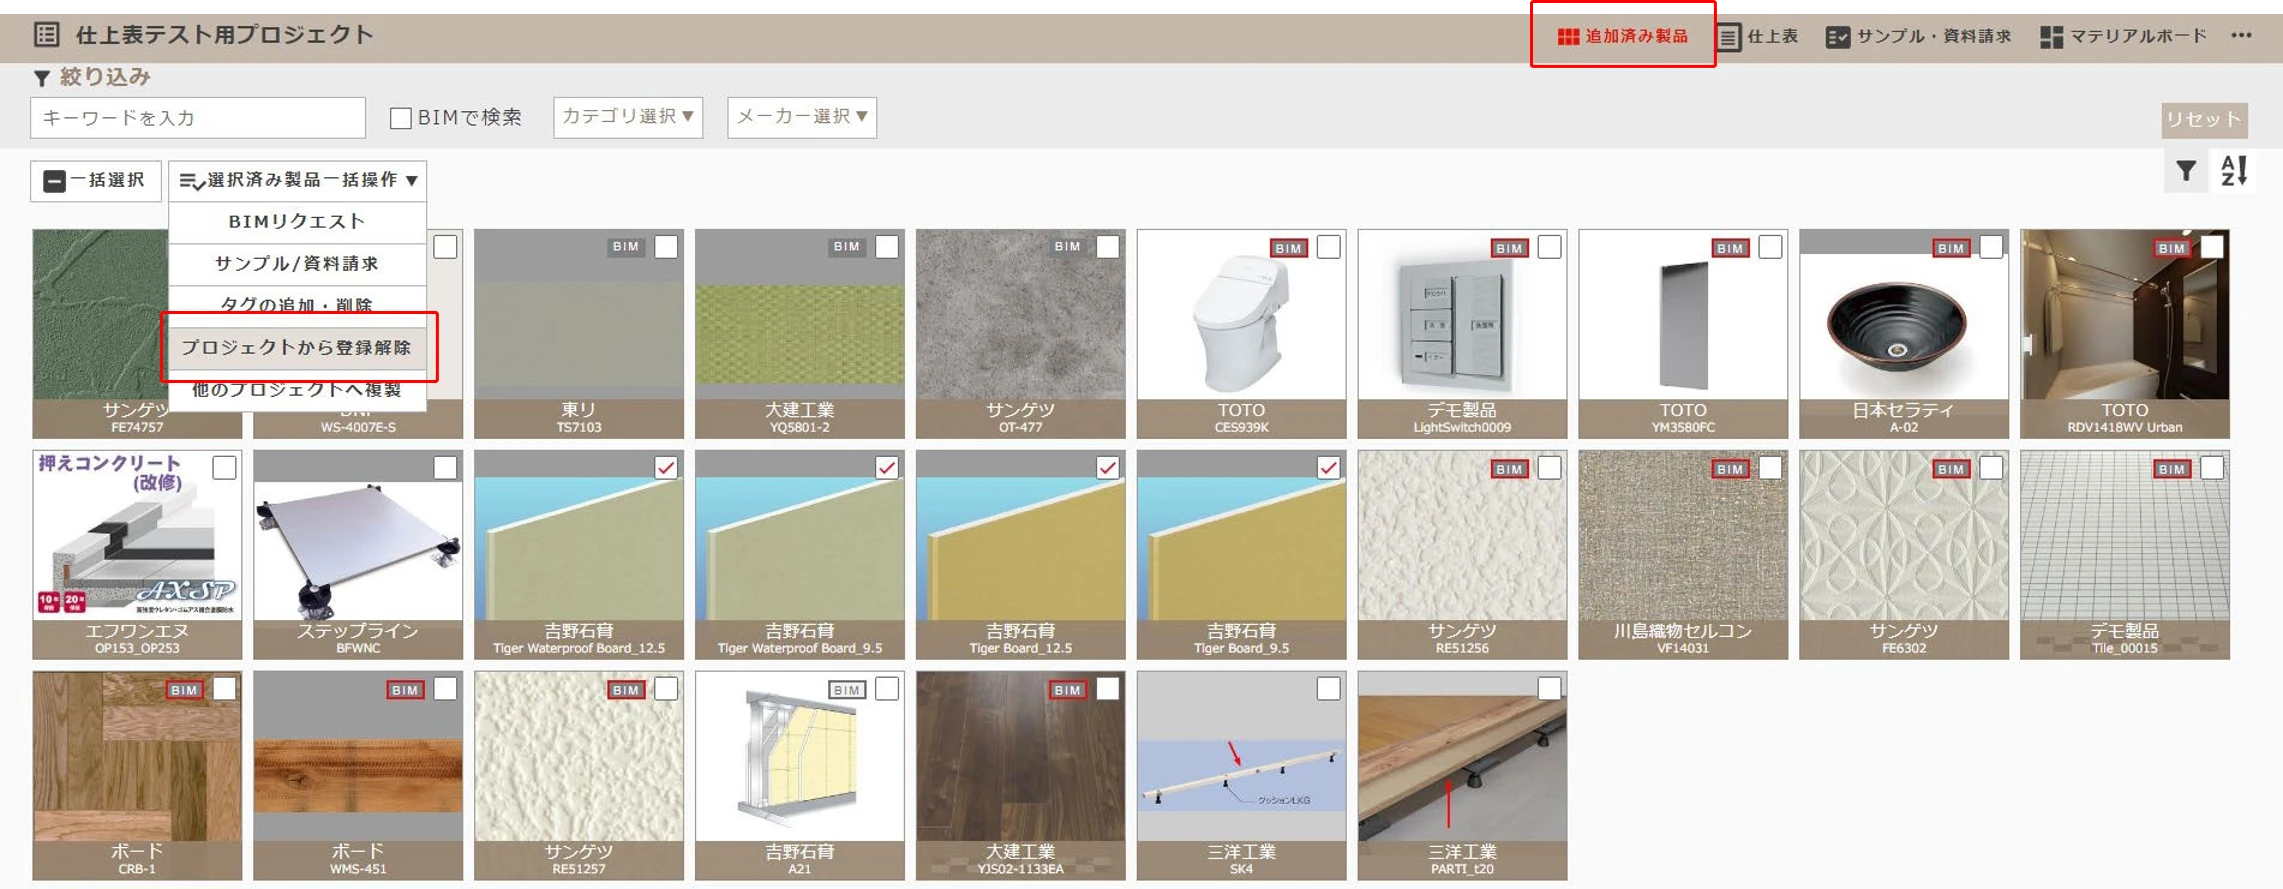This screenshot has height=889, width=2283.
Task: Select サンプル/資料請求 in the bulk menu
Action: click(x=297, y=264)
